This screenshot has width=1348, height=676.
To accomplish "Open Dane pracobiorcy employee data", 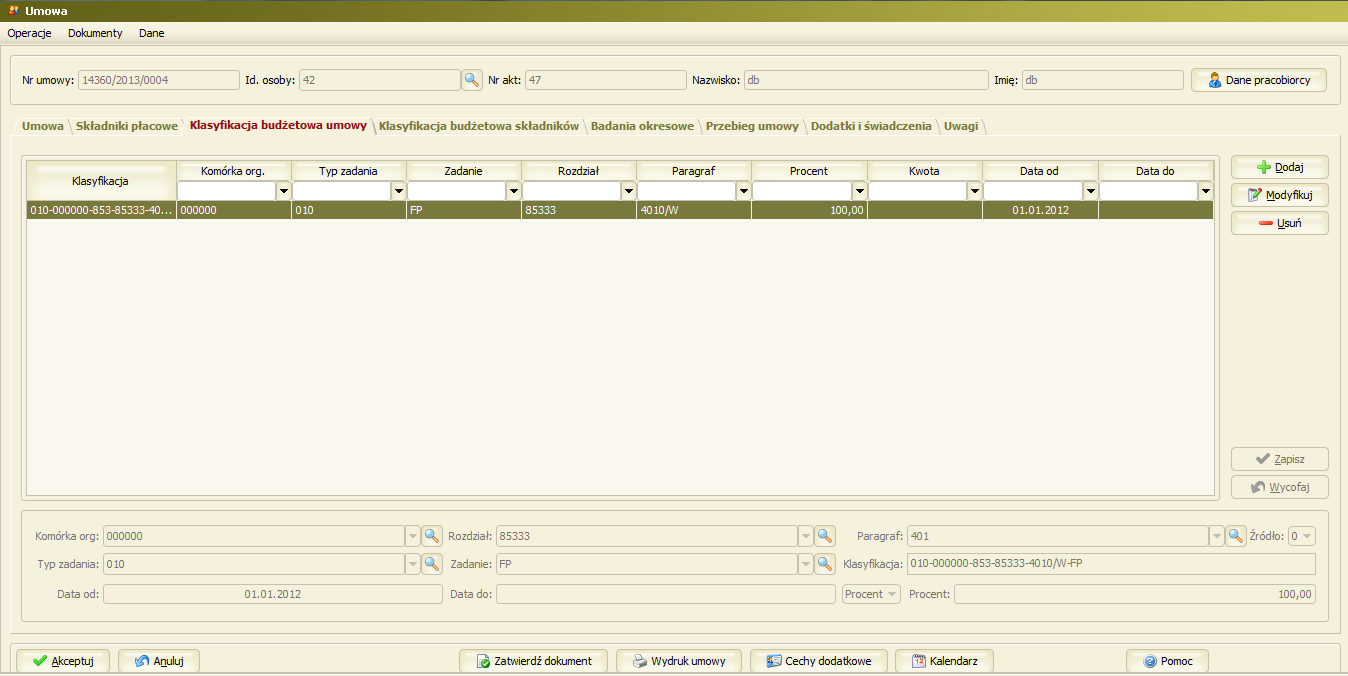I will click(x=1259, y=80).
